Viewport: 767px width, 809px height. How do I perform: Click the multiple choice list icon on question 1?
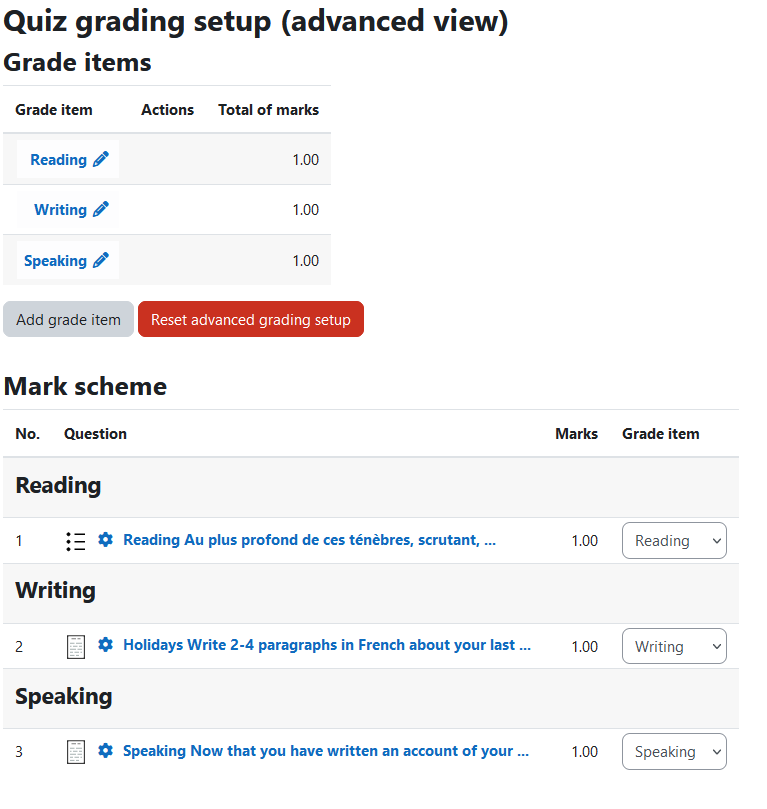[x=76, y=541]
